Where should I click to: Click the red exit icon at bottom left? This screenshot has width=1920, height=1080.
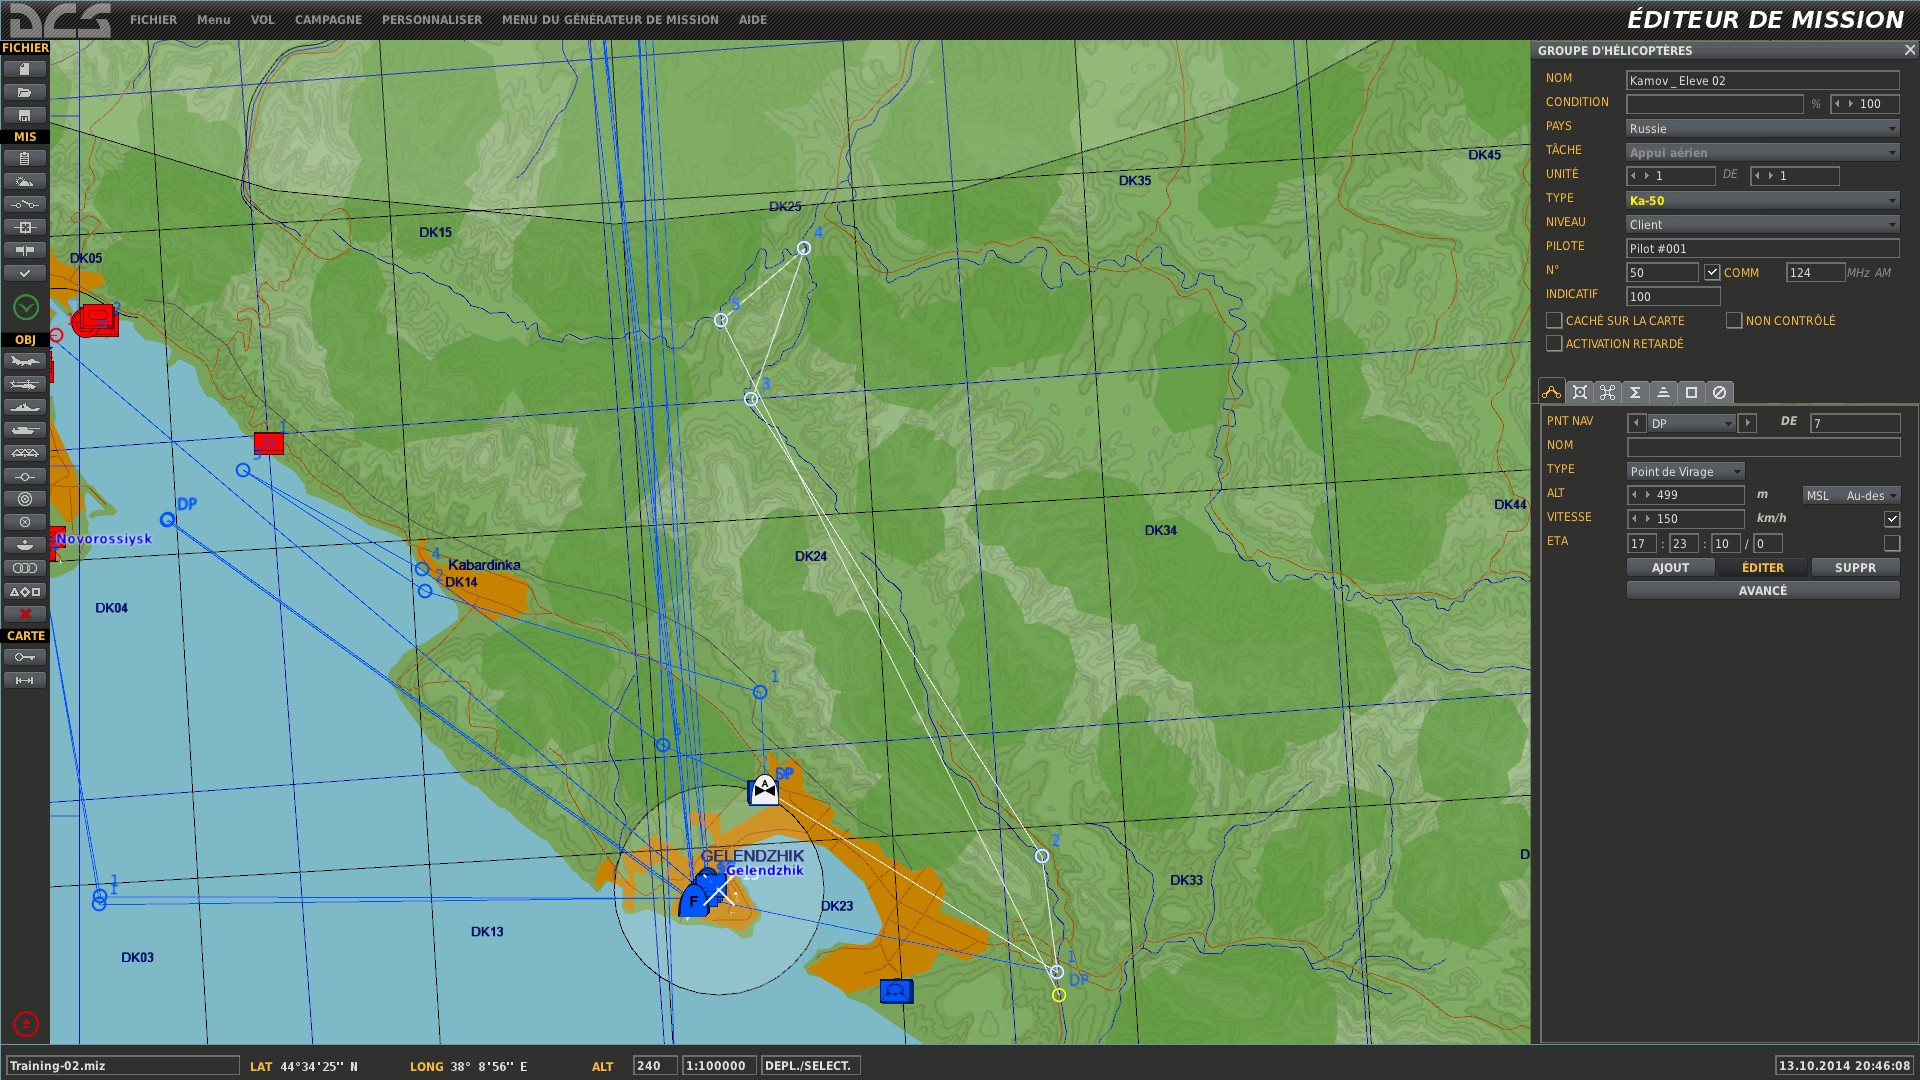pyautogui.click(x=26, y=1024)
